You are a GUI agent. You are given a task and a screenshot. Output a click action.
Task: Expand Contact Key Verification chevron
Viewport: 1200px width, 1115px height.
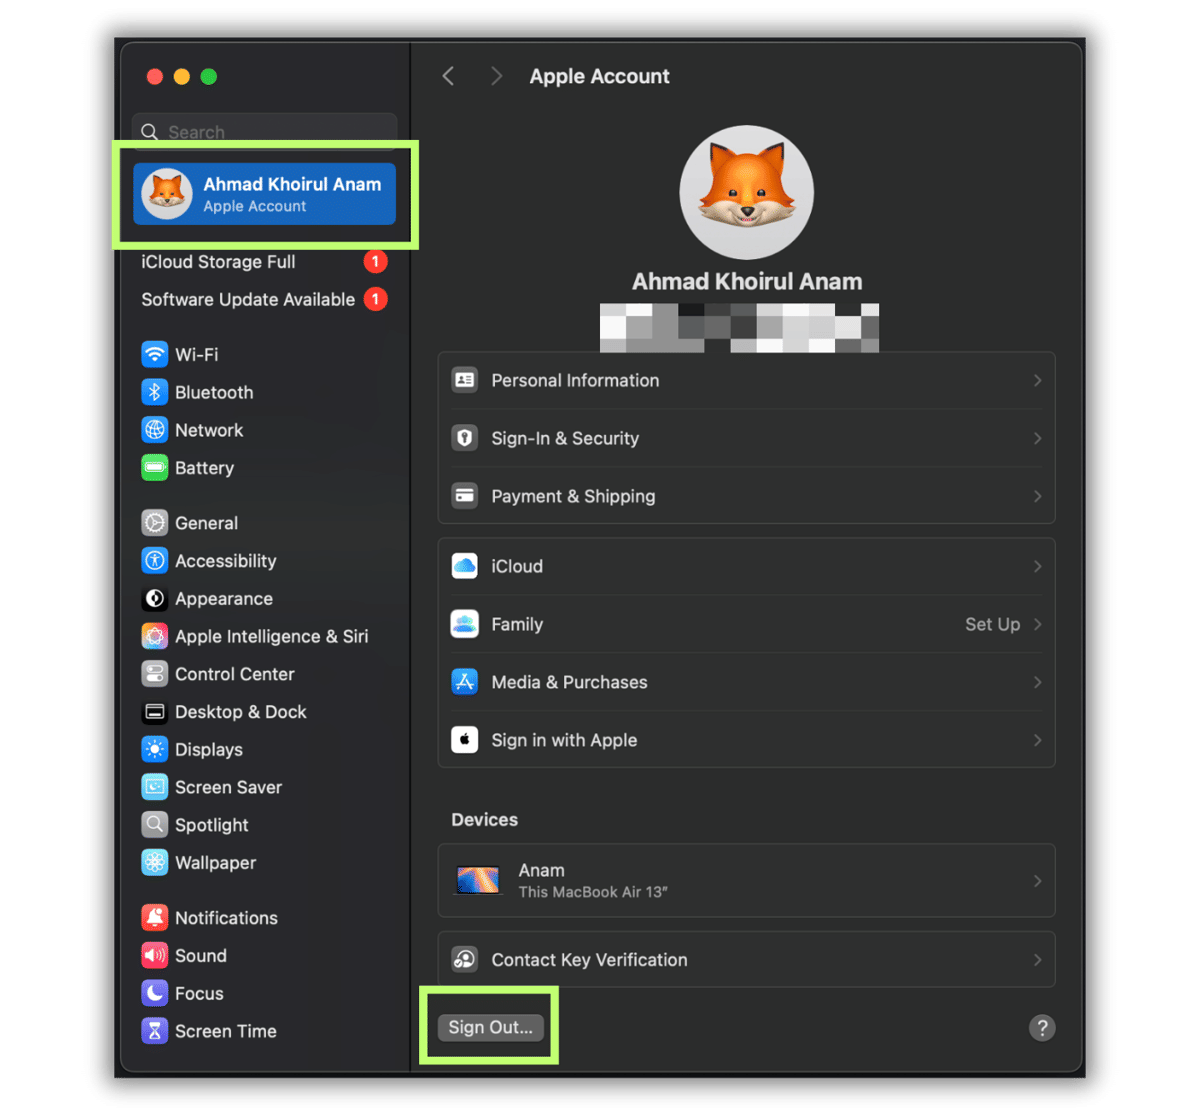point(1037,960)
